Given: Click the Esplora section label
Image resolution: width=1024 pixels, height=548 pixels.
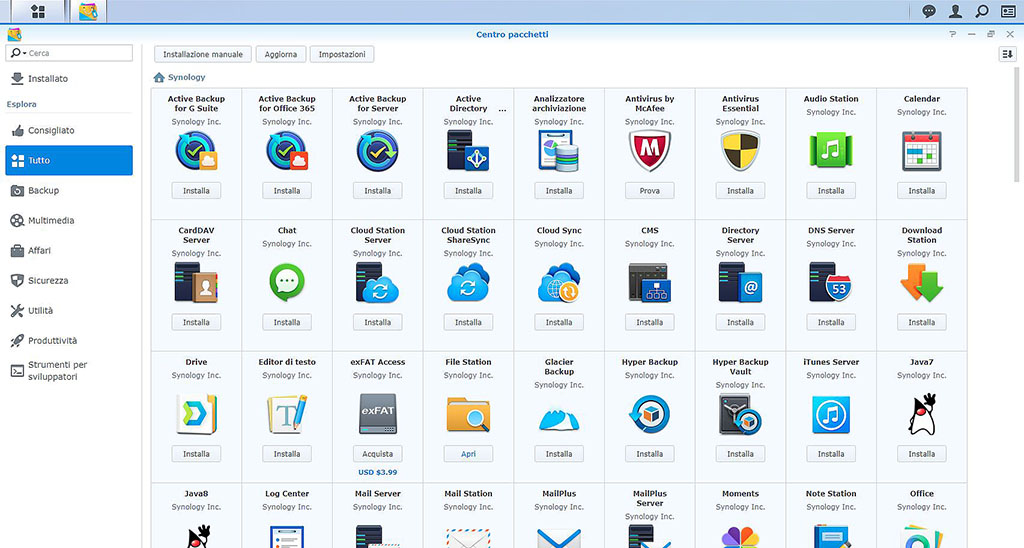Looking at the screenshot, I should click(x=22, y=104).
